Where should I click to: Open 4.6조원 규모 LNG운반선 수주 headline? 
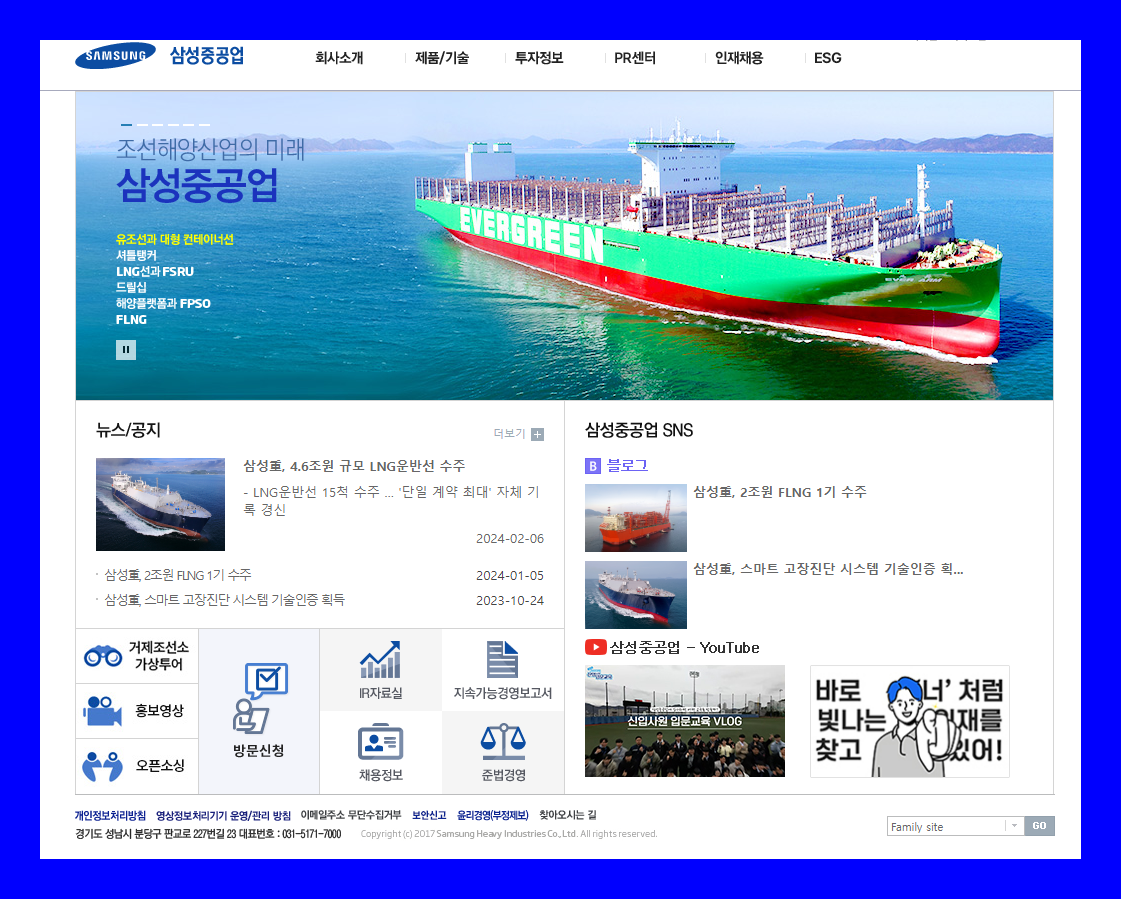coord(354,466)
